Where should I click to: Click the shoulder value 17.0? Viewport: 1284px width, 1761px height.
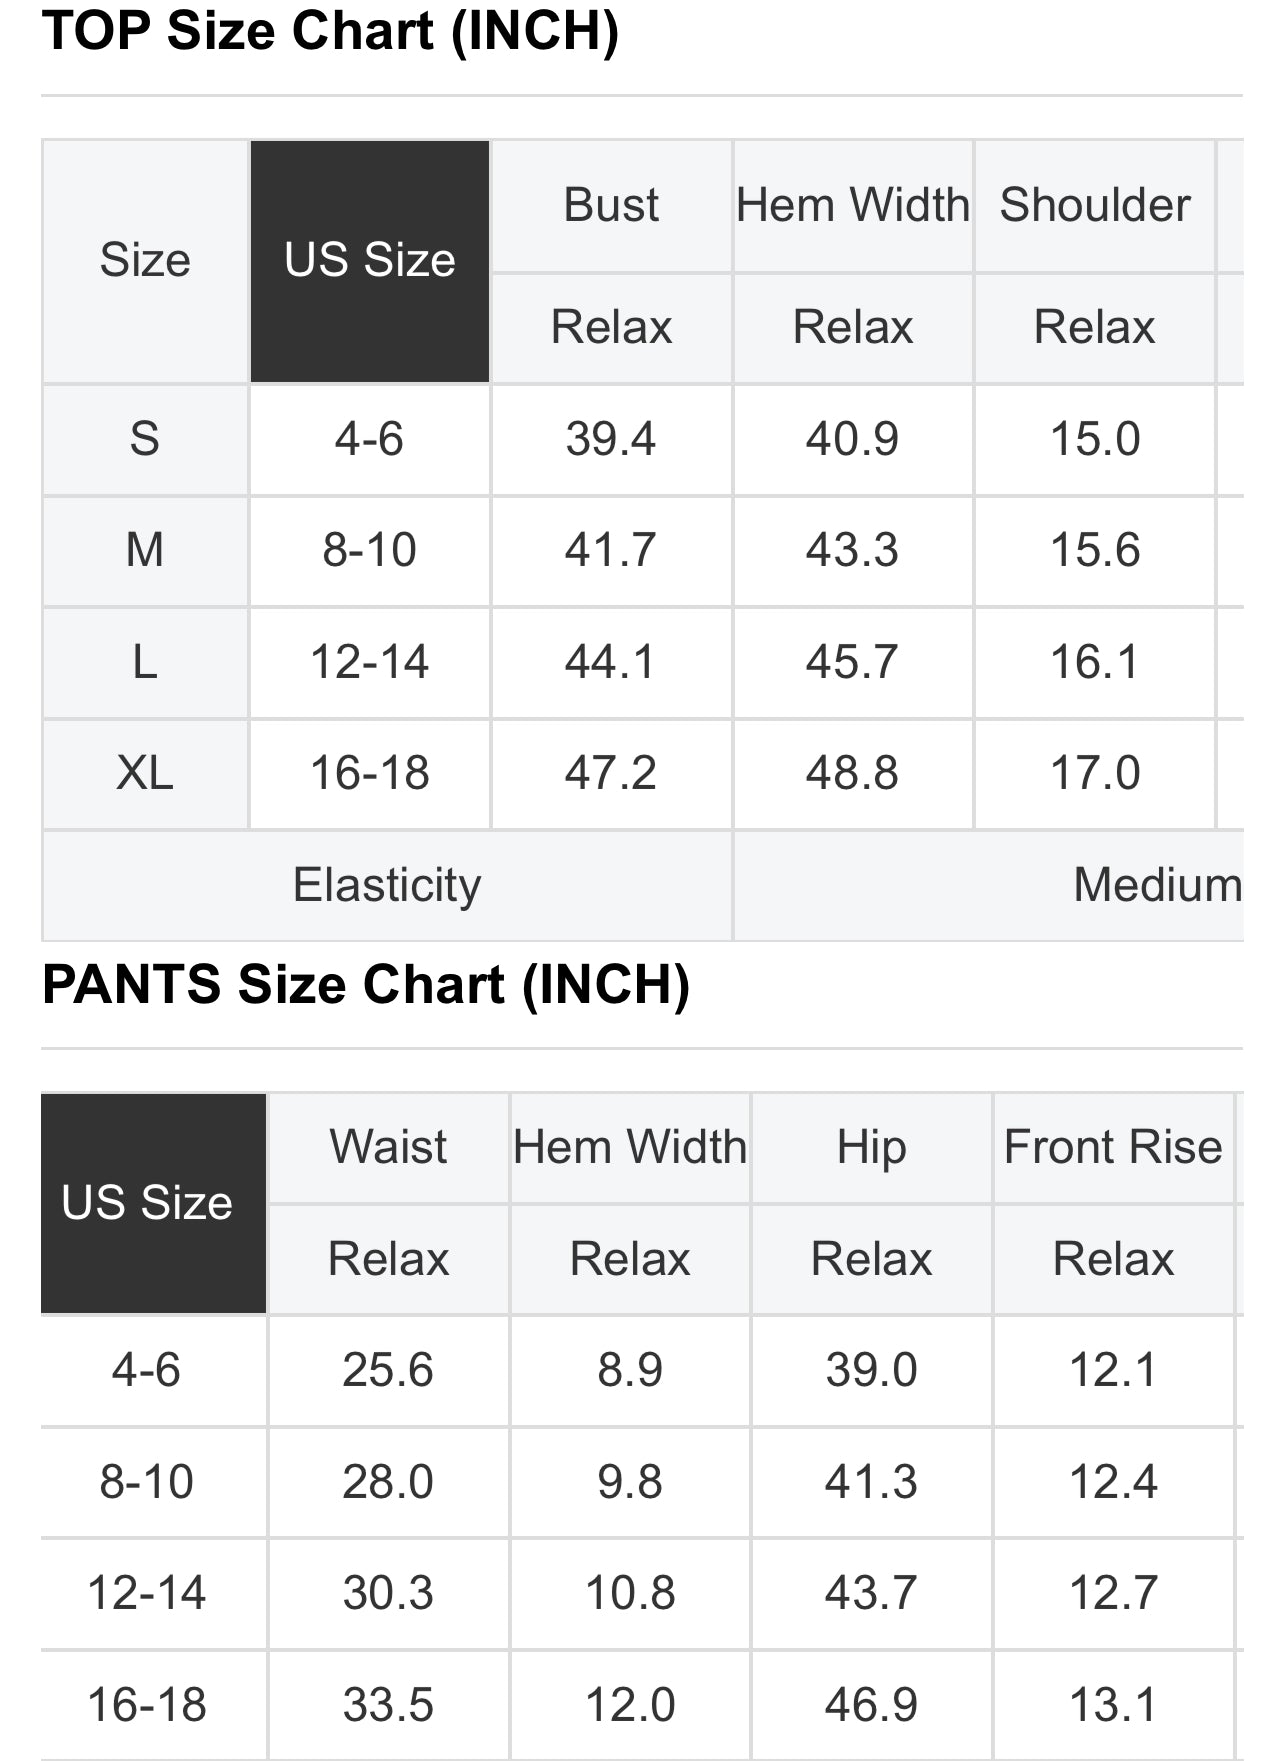click(x=1095, y=773)
